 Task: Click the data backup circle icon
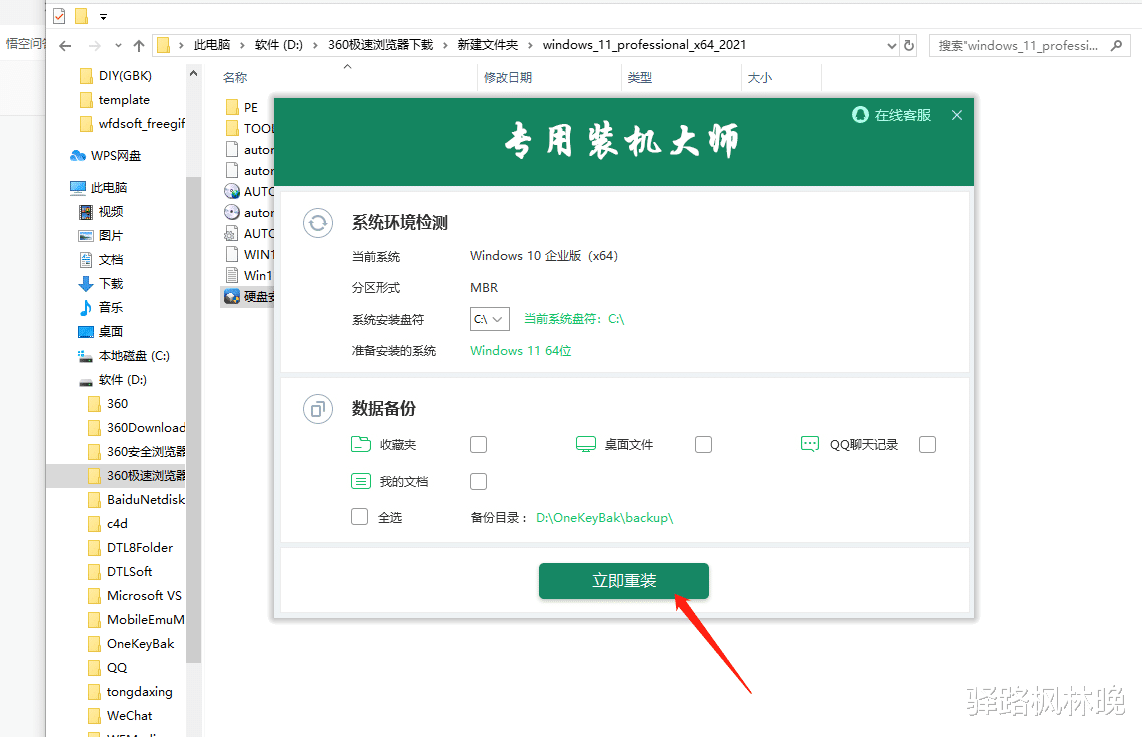(317, 409)
